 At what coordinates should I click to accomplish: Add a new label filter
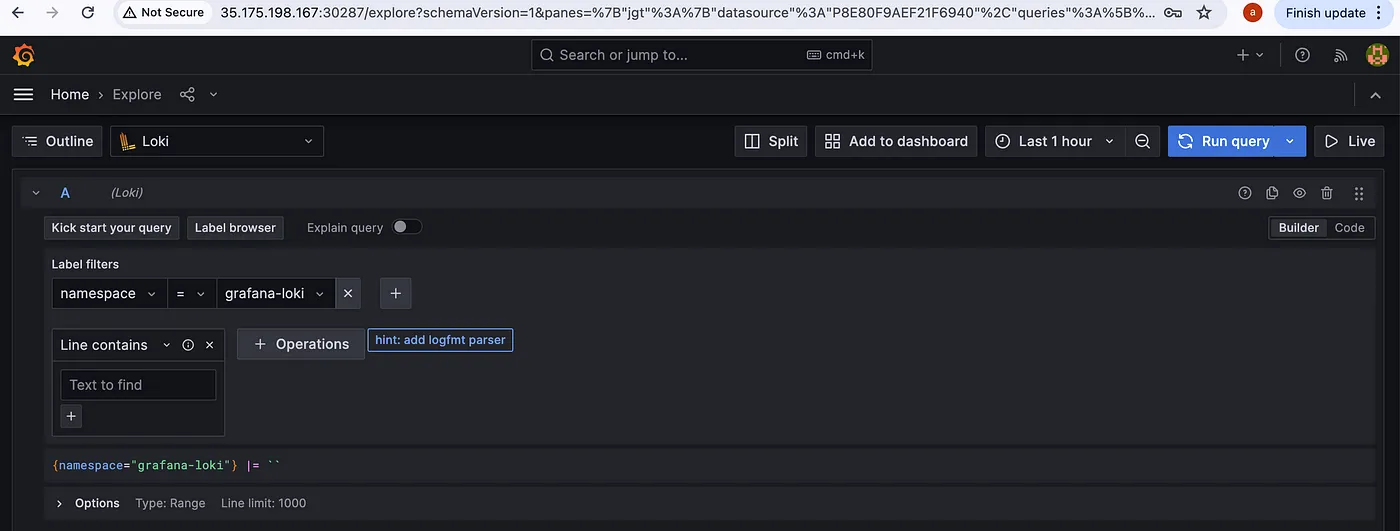[396, 294]
